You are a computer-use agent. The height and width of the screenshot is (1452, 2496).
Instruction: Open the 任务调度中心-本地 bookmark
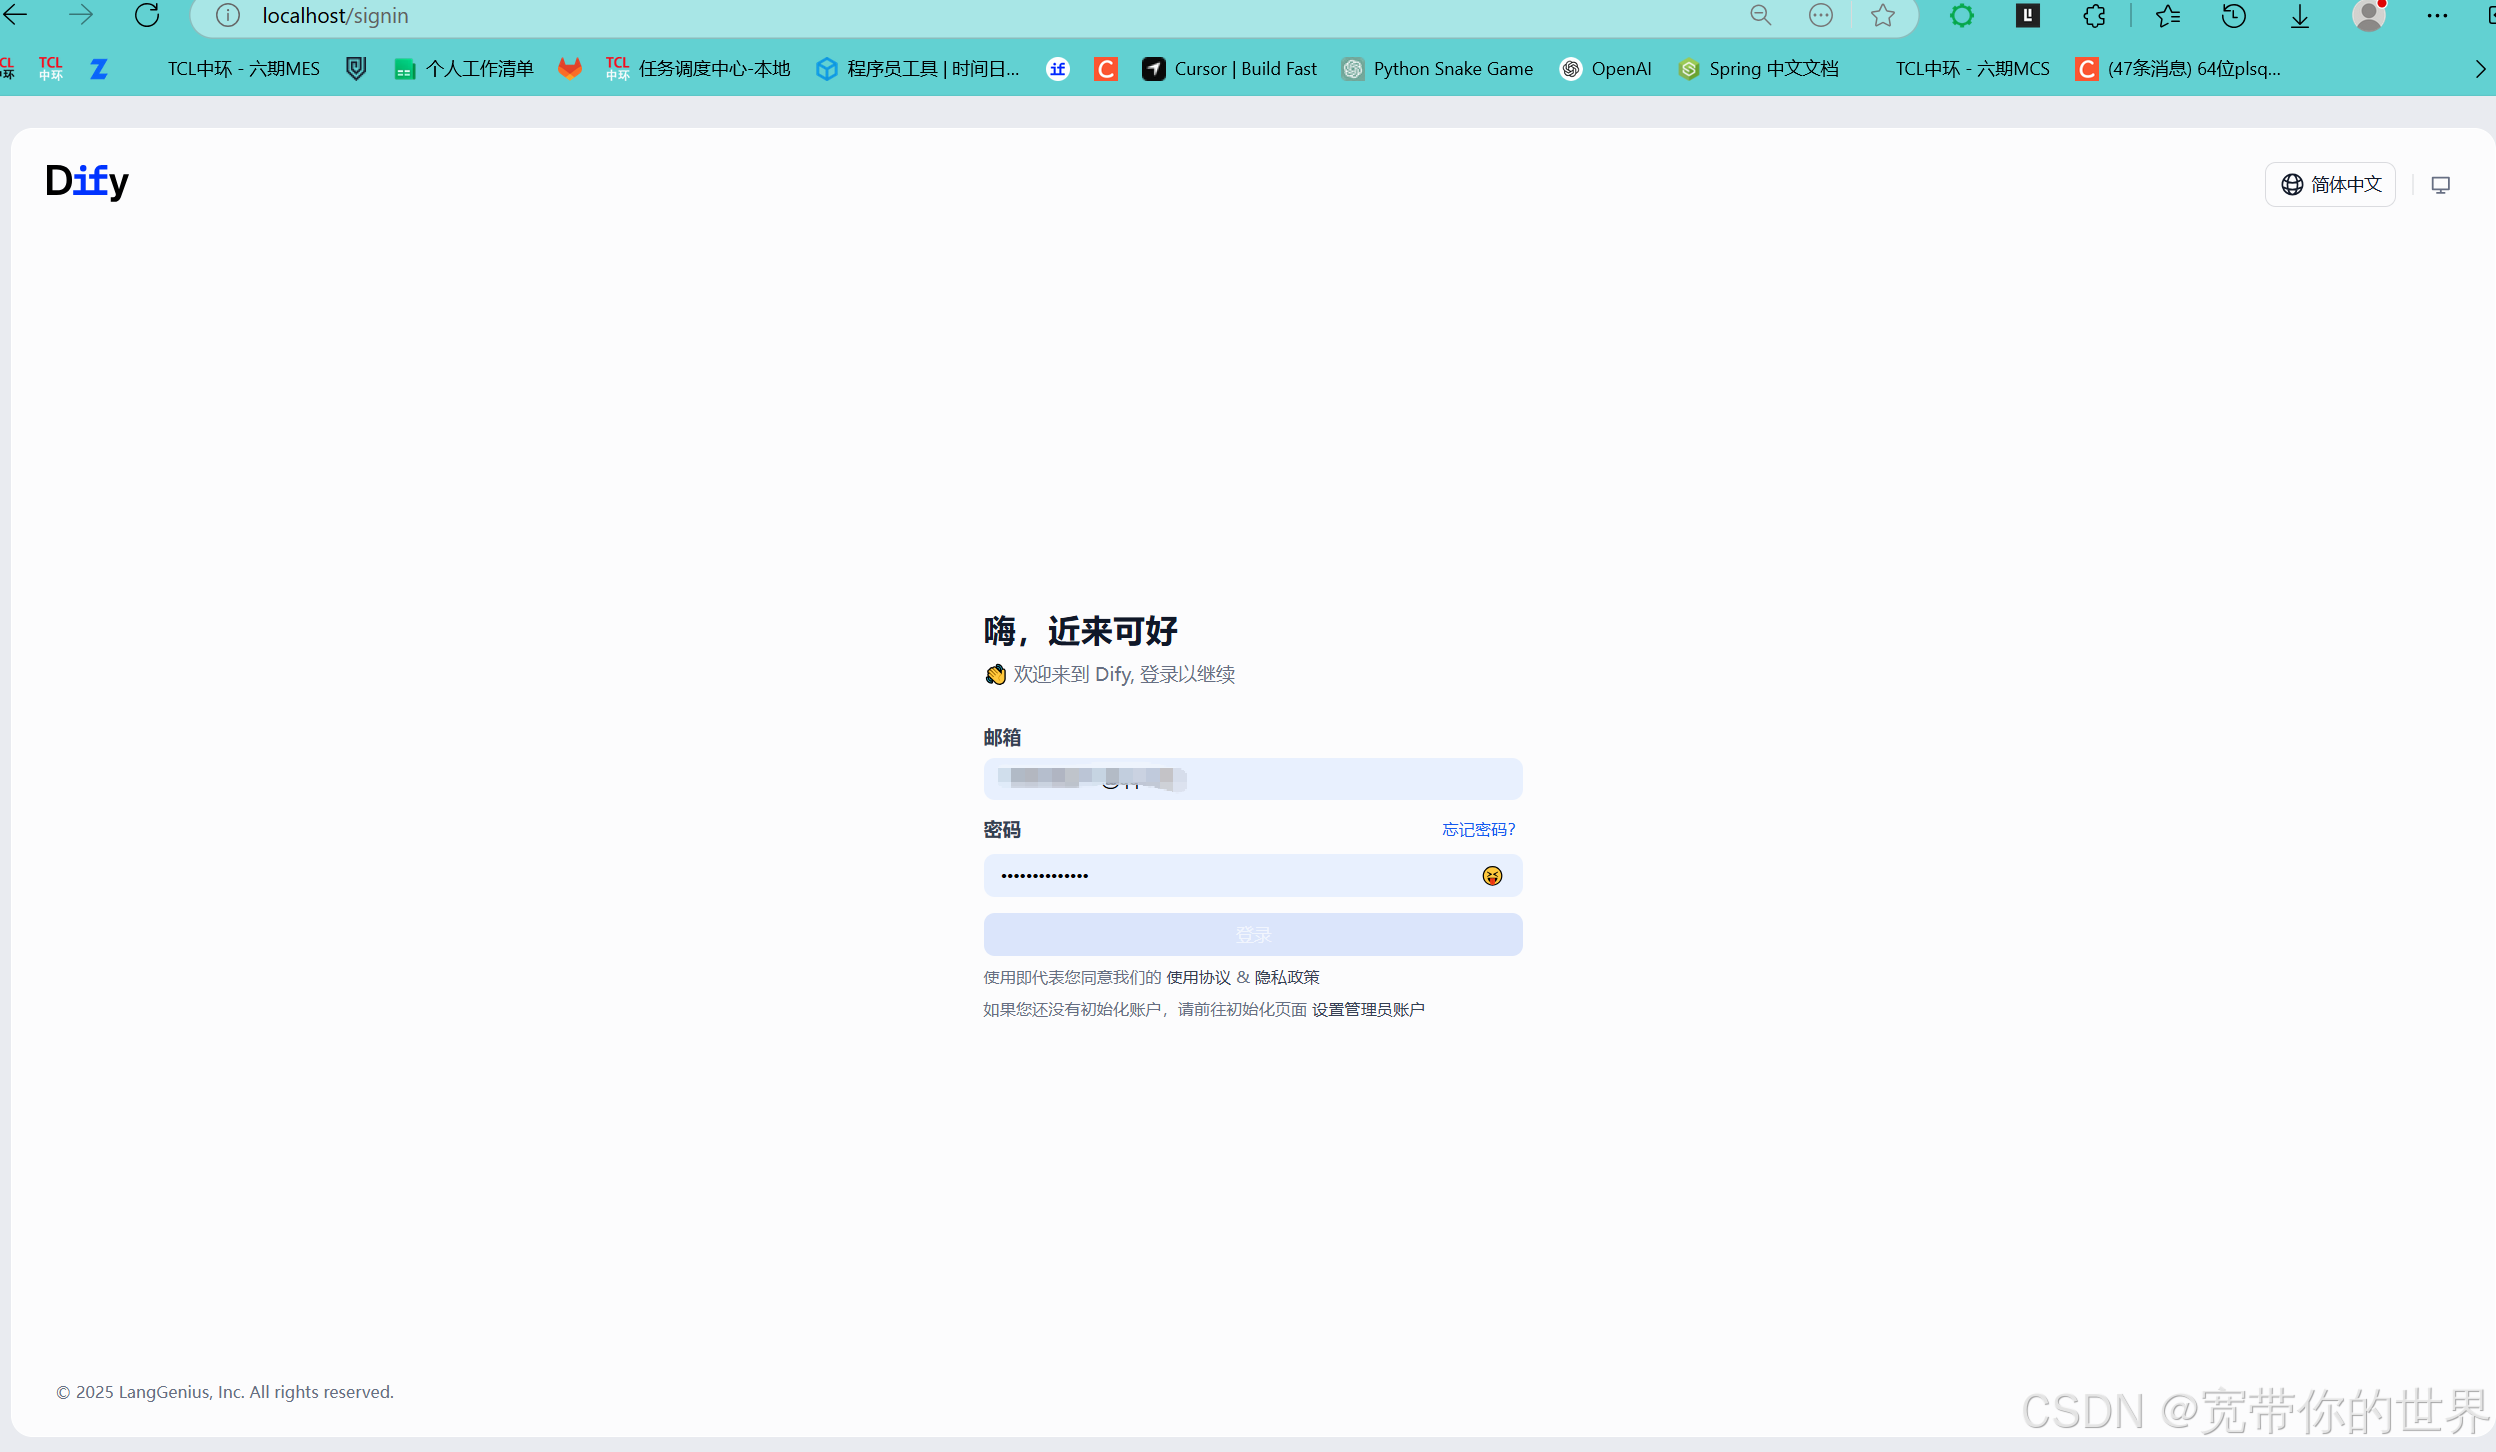[x=698, y=69]
